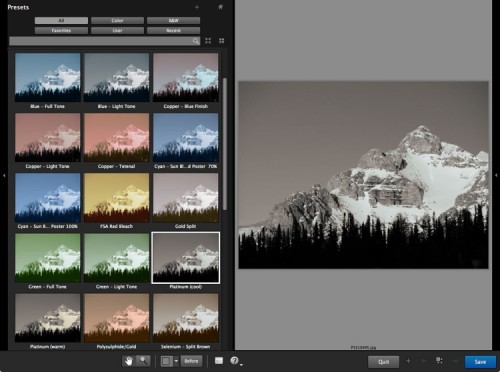
Task: Select the magnifier zoom tool
Action: [x=144, y=361]
